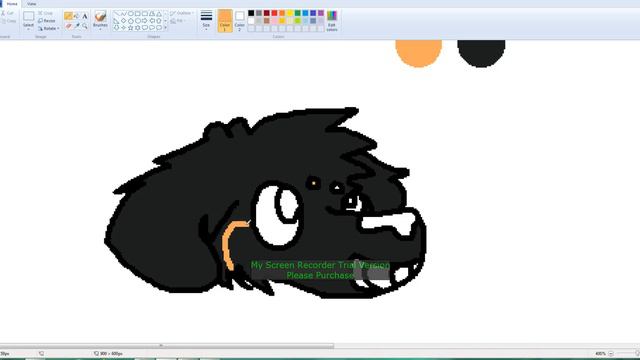Open the Select dropdown
Screen dimensions: 640x360
28,27
